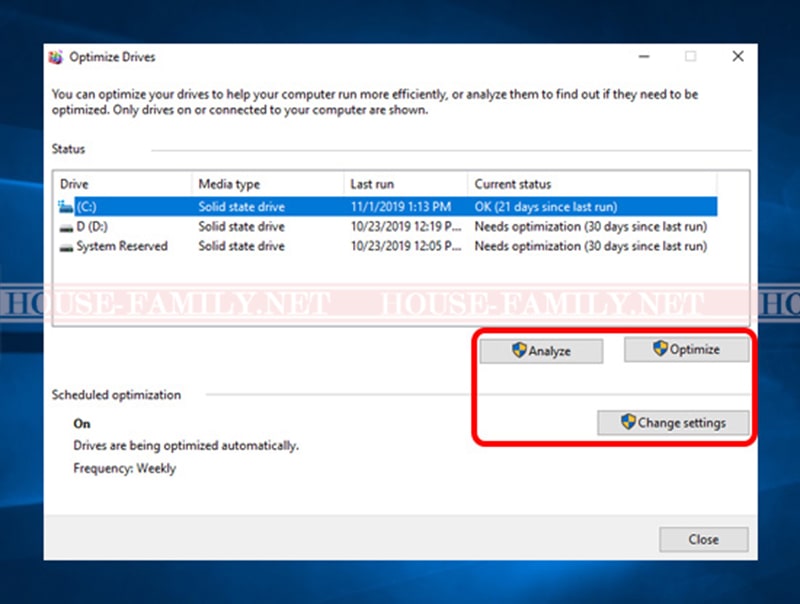Select the D (D:) row label

[92, 226]
